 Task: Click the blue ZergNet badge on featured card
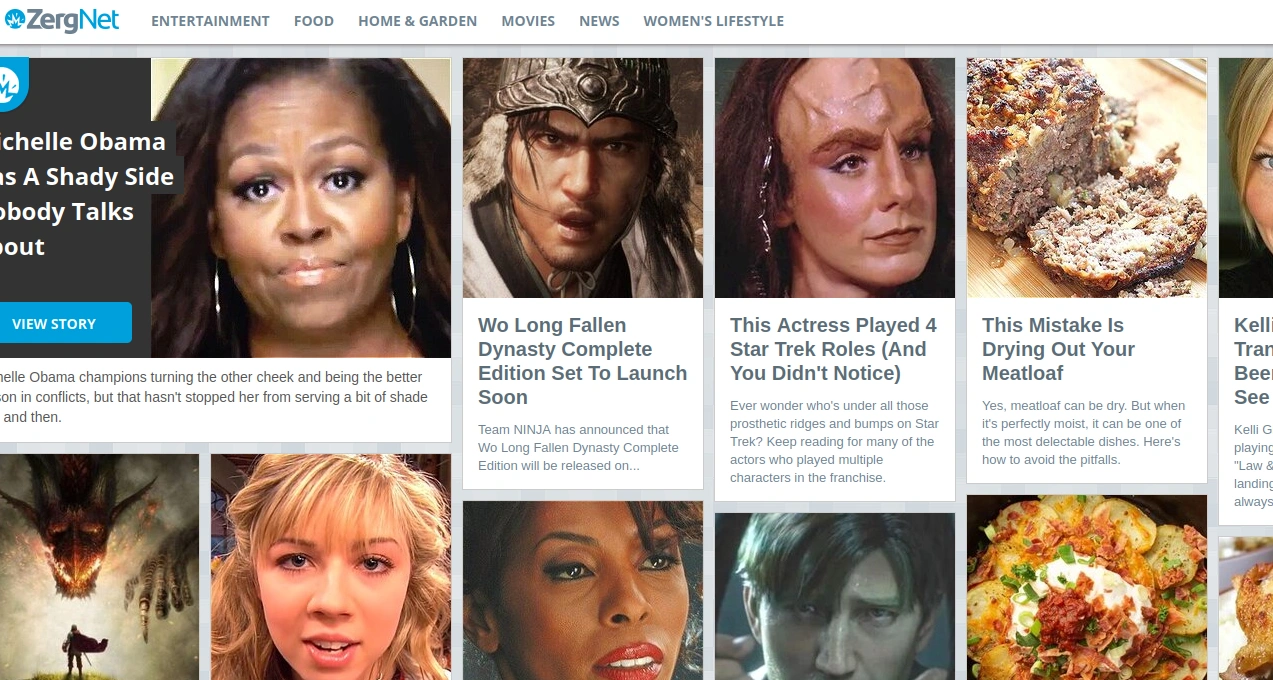(10, 83)
